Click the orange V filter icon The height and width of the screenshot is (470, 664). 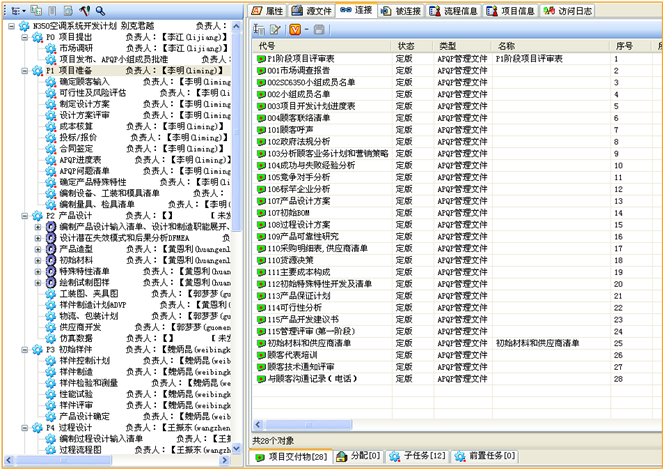pos(295,29)
